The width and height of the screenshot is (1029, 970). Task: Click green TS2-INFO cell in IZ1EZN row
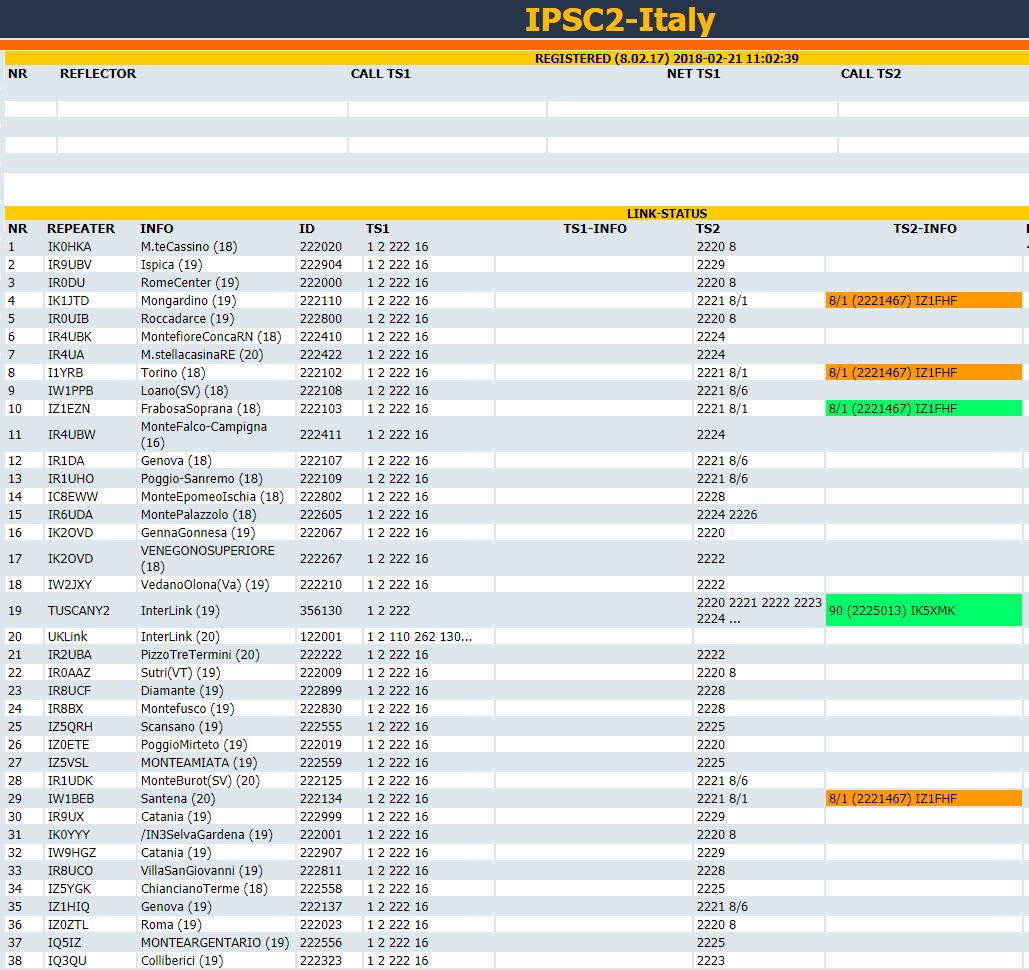923,408
